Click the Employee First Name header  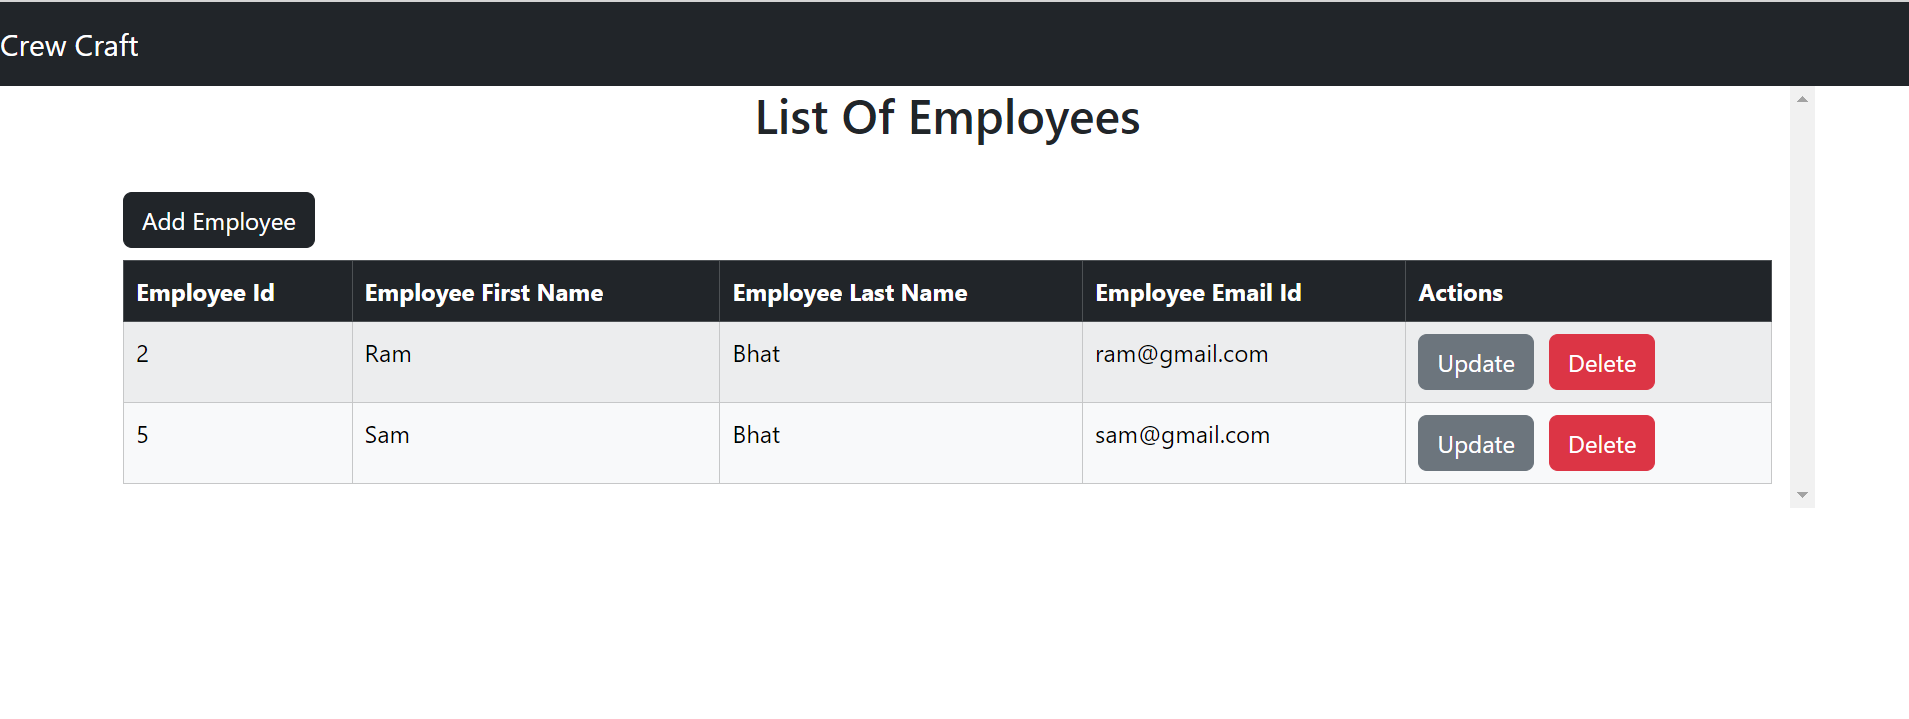tap(484, 293)
